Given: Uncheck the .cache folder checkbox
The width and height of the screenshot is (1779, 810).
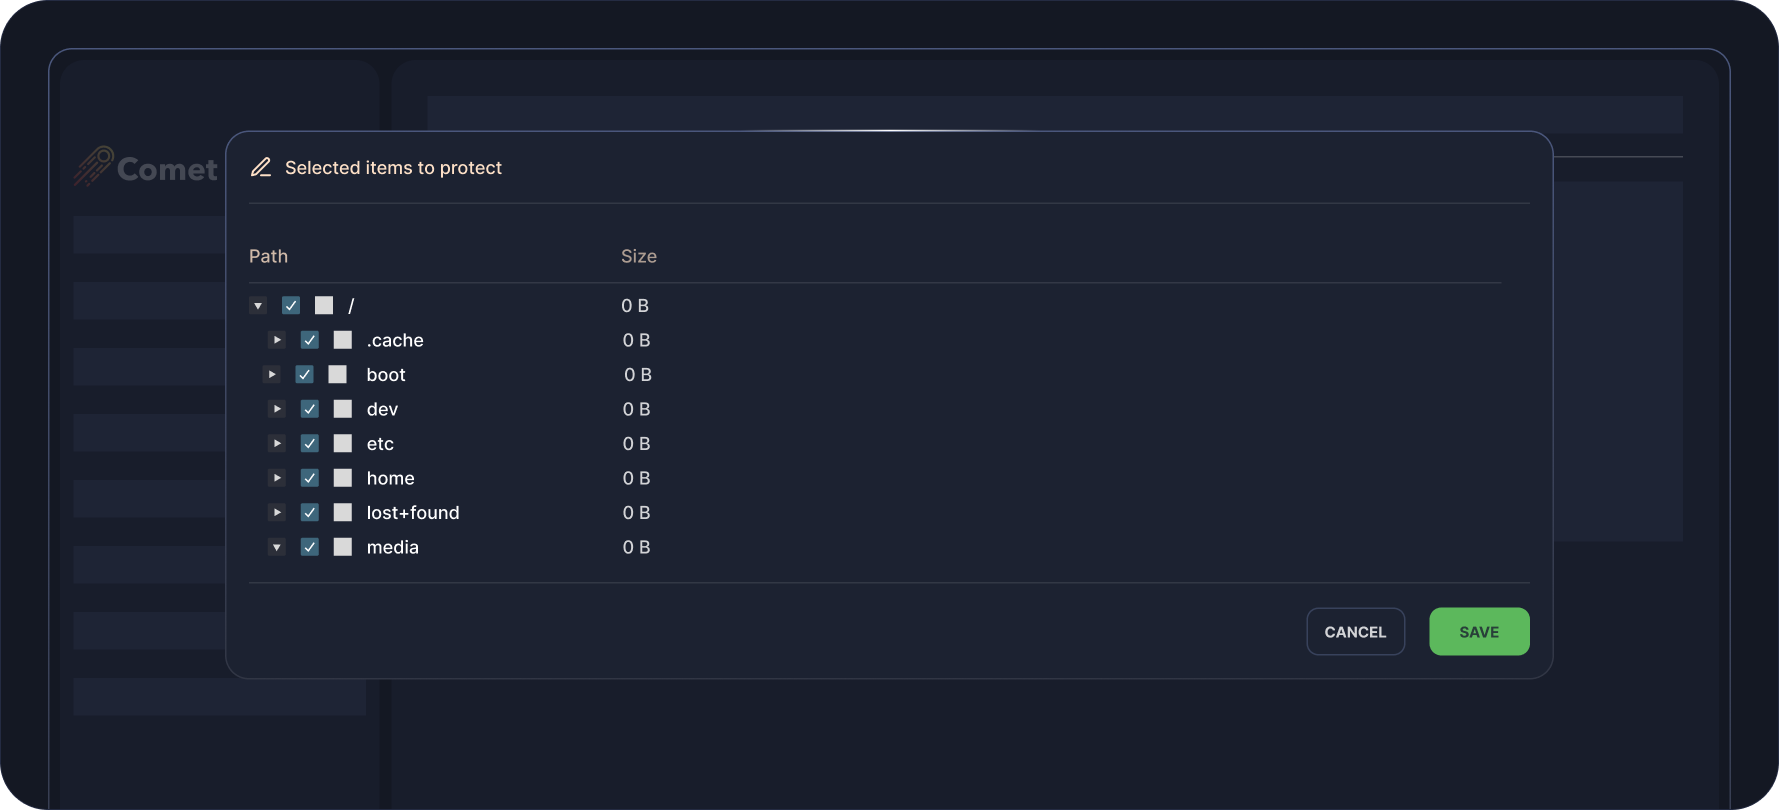Looking at the screenshot, I should [x=310, y=340].
